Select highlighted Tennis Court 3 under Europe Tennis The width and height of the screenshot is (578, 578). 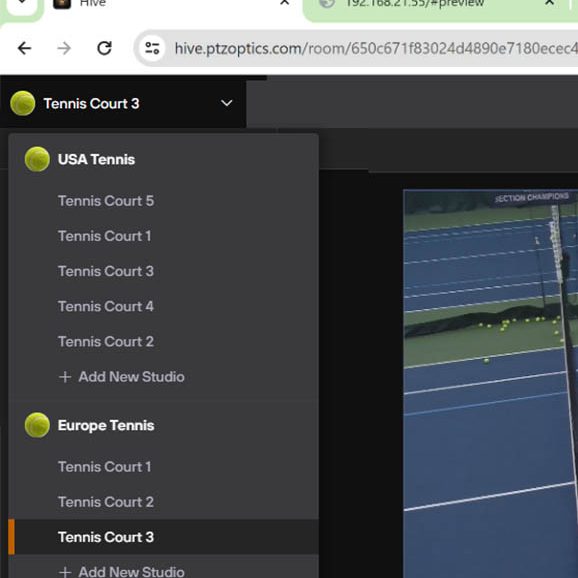pyautogui.click(x=163, y=537)
